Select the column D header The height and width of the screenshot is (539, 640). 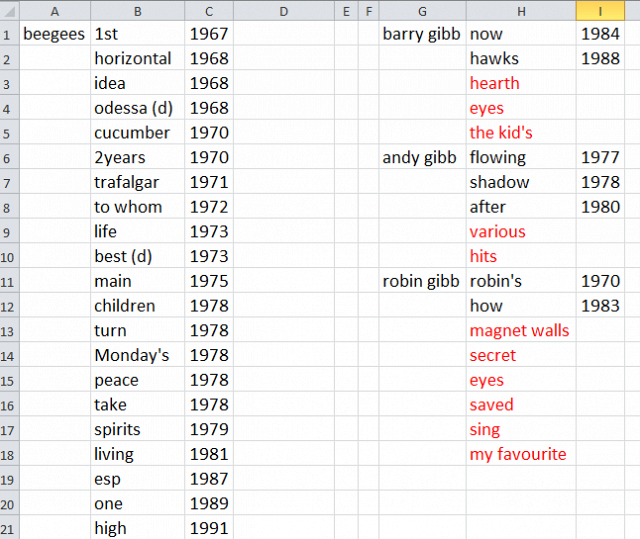tap(283, 11)
